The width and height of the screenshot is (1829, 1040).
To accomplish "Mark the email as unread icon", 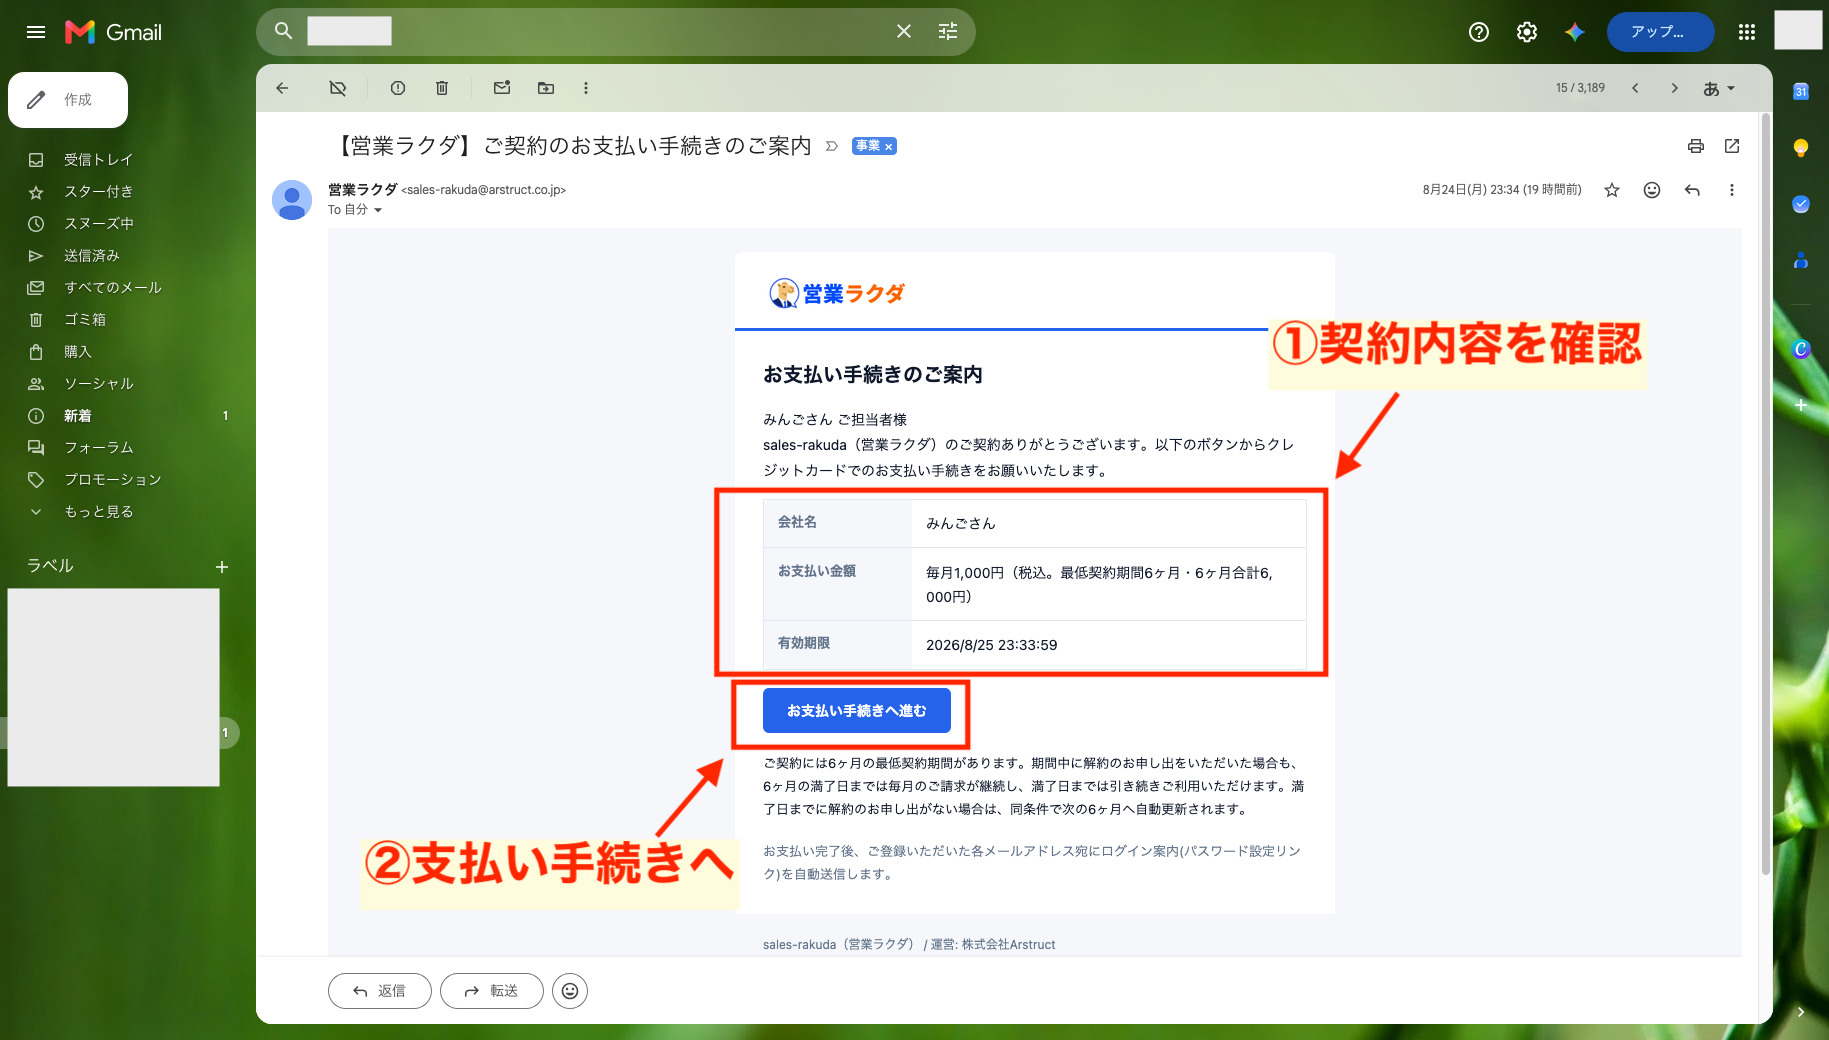I will [x=502, y=88].
